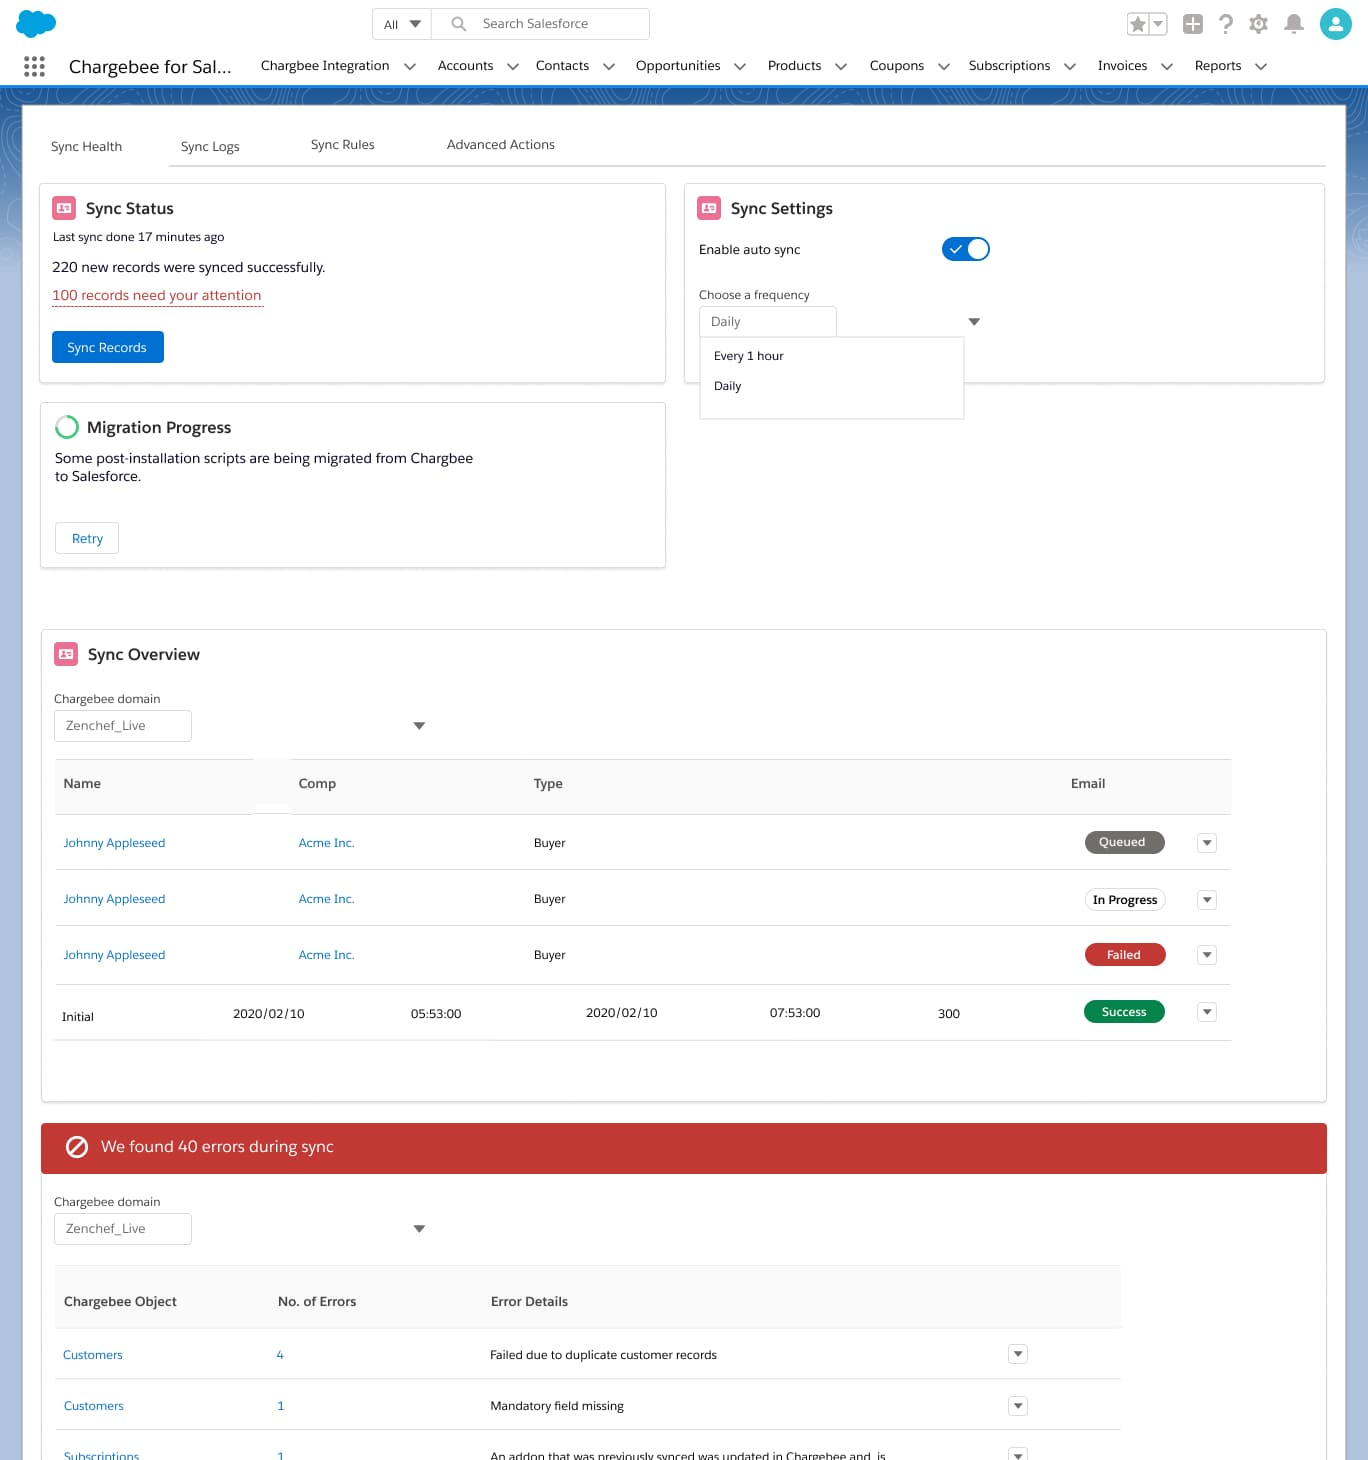
Task: Open the row actions arrow next to Failed
Action: pyautogui.click(x=1206, y=955)
